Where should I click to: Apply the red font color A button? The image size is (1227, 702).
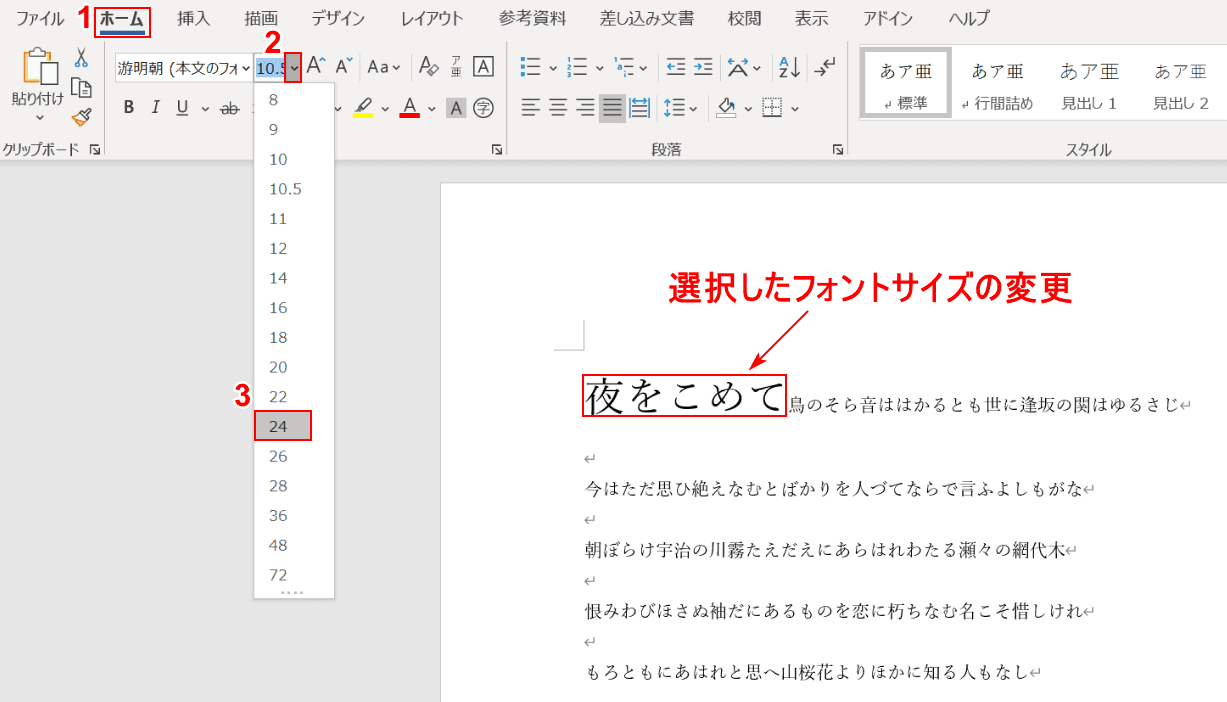(x=409, y=108)
